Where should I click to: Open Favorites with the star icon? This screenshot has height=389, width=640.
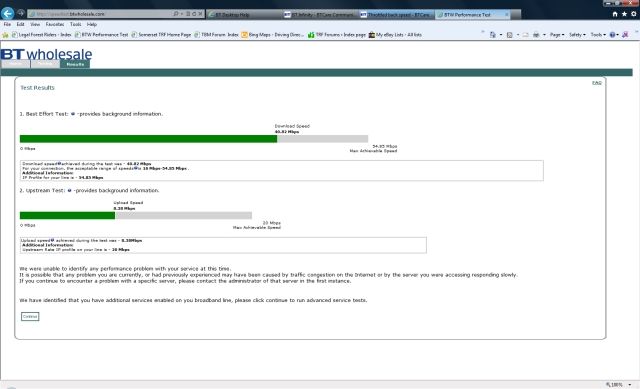pyautogui.click(x=624, y=14)
